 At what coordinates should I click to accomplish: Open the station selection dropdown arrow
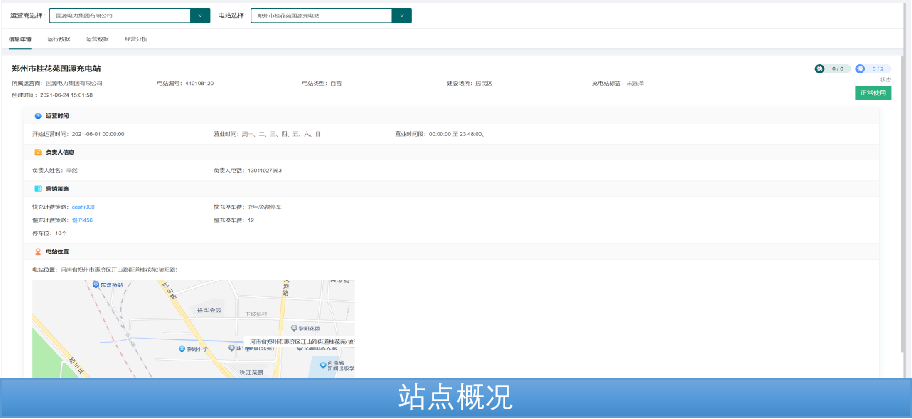(402, 16)
